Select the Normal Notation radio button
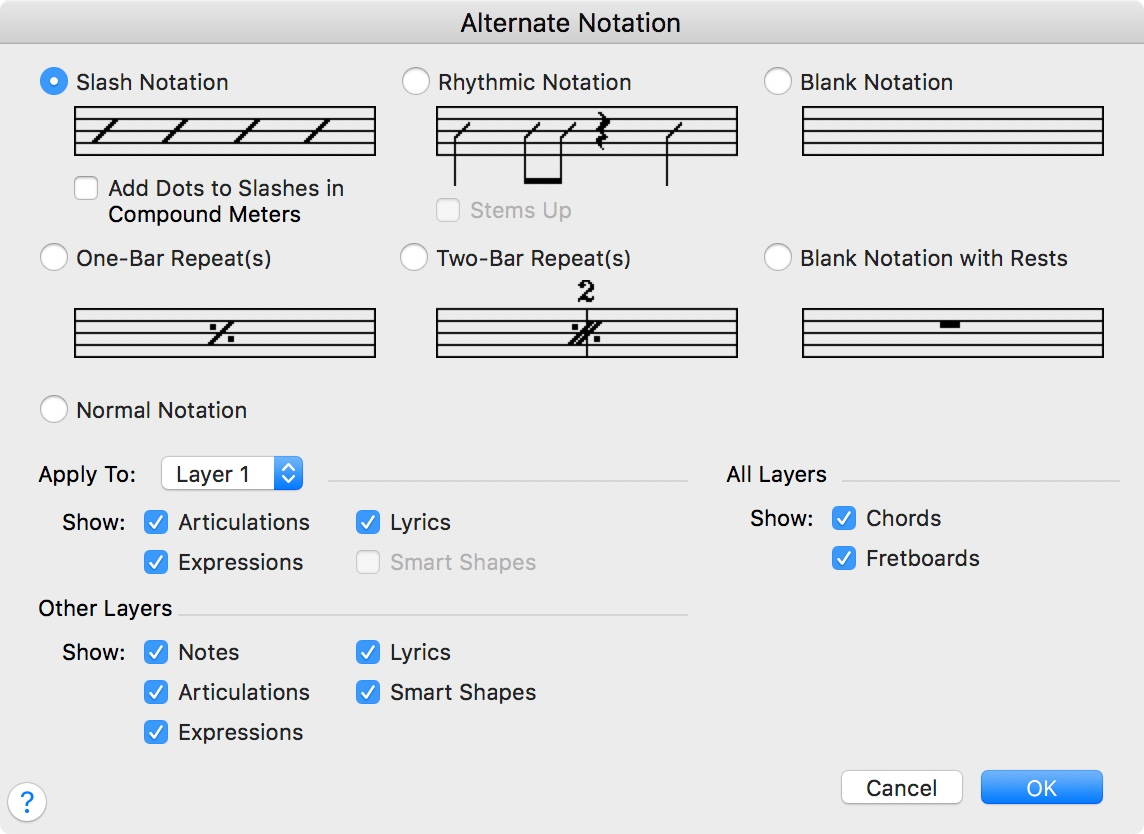Screen dimensions: 1144x834 click(54, 410)
